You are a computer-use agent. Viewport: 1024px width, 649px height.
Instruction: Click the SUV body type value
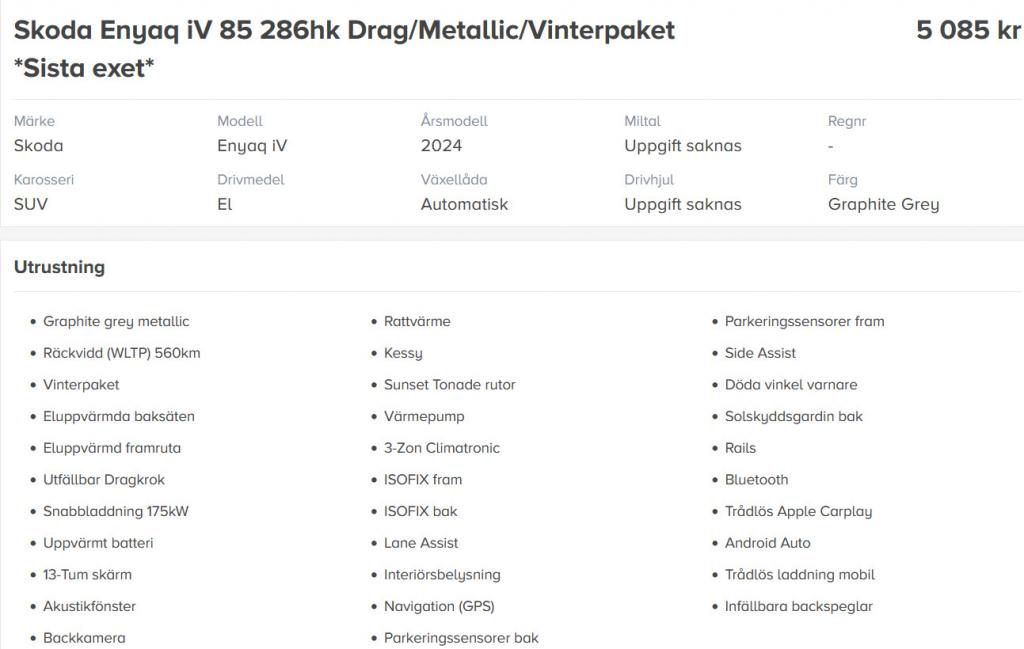pos(31,204)
